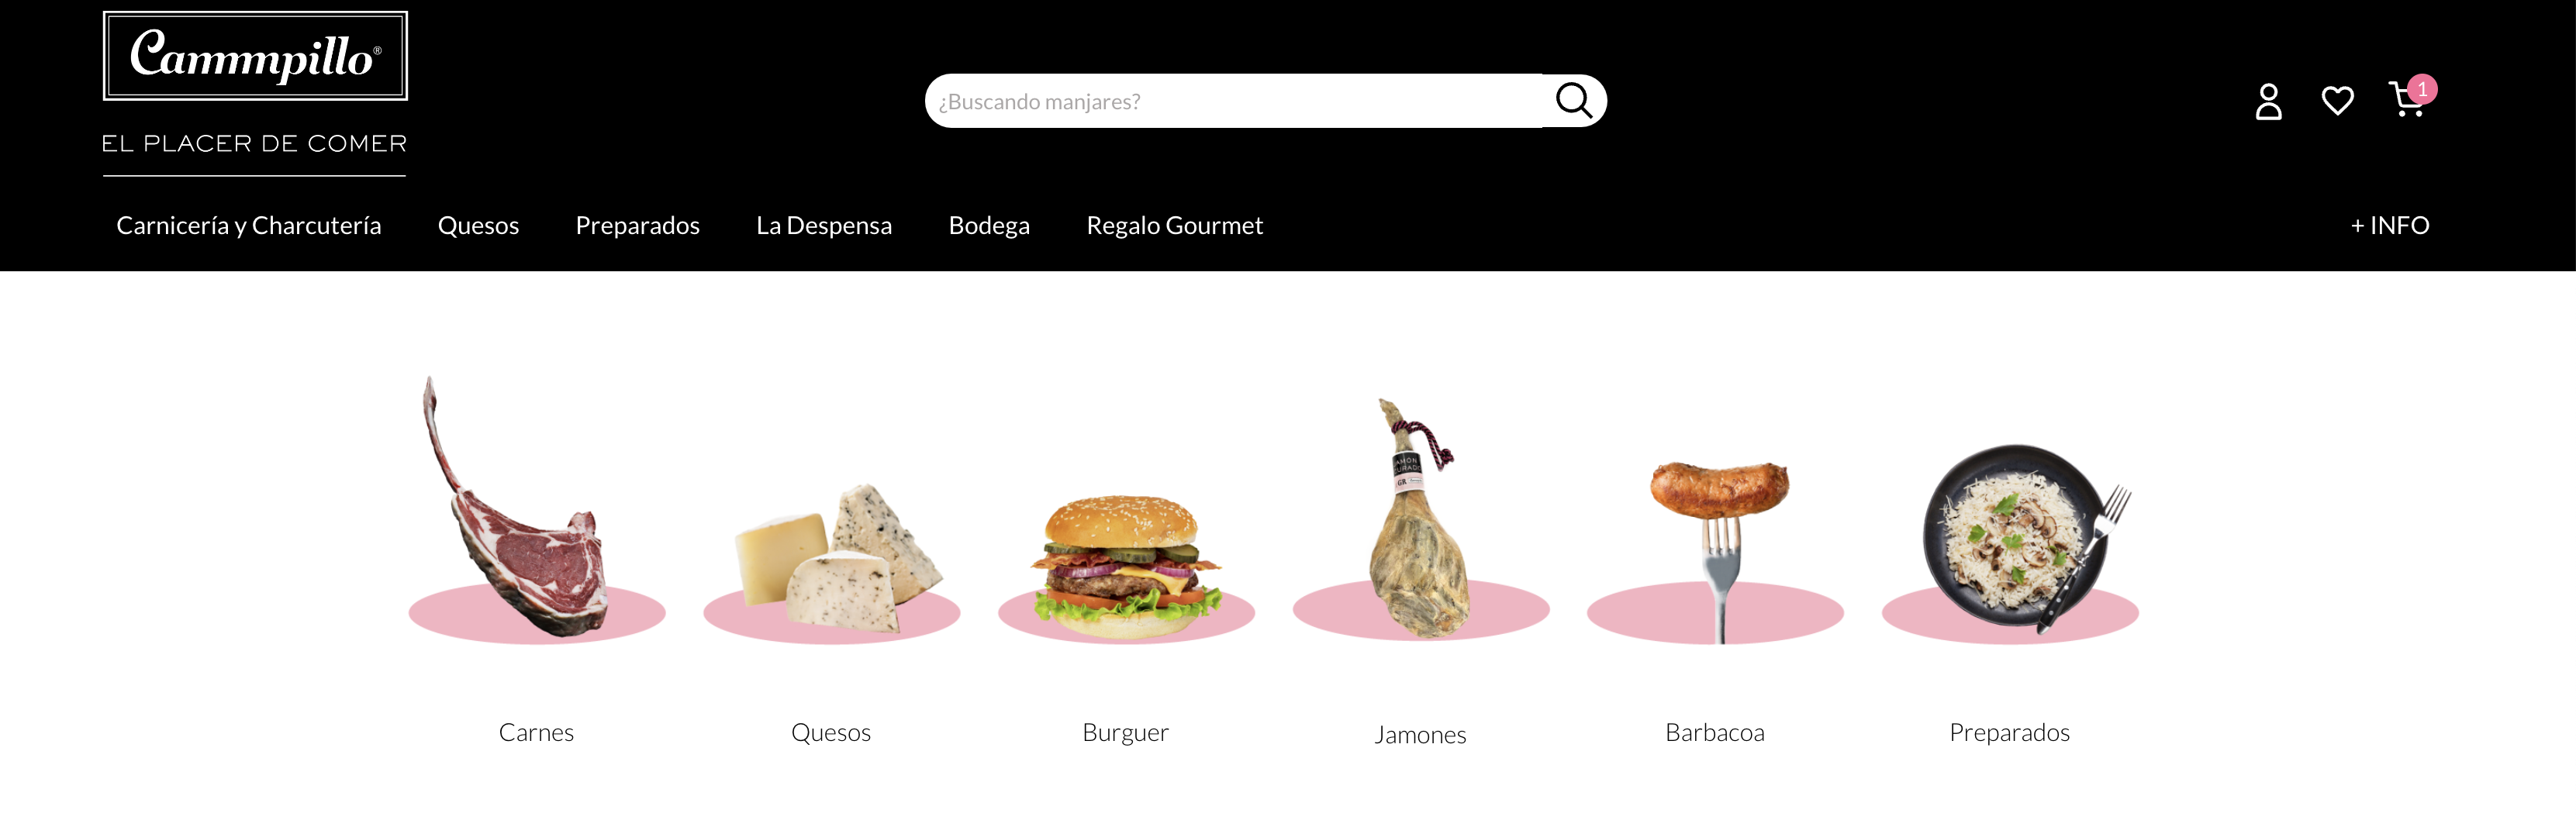Screen dimensions: 2576x820
Task: Open the wishlist heart icon
Action: pos(2337,101)
